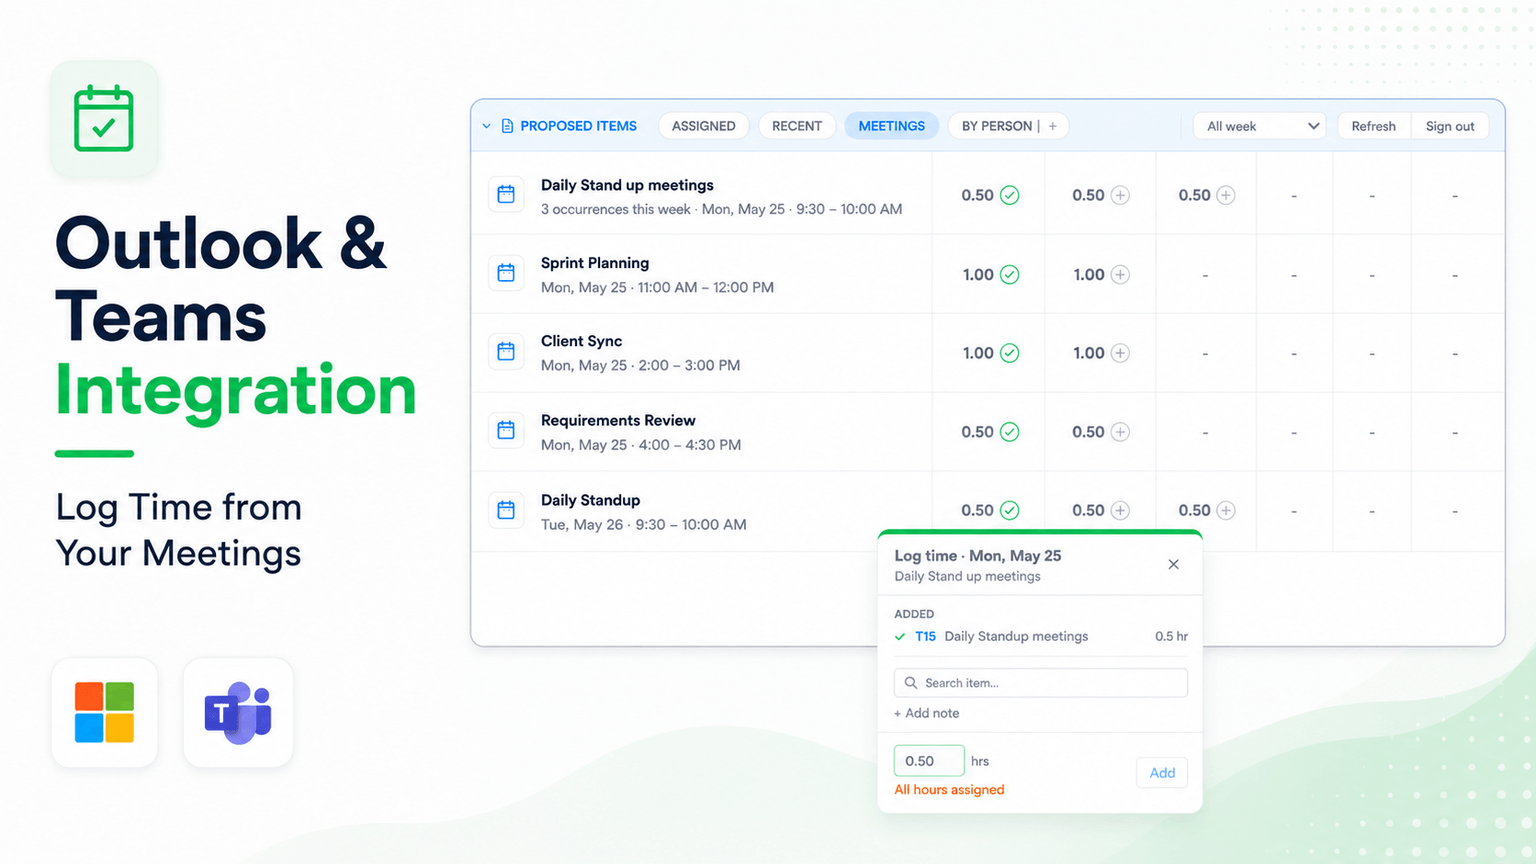Add second 1.00 for Client Sync
The width and height of the screenshot is (1536, 864).
click(1120, 353)
